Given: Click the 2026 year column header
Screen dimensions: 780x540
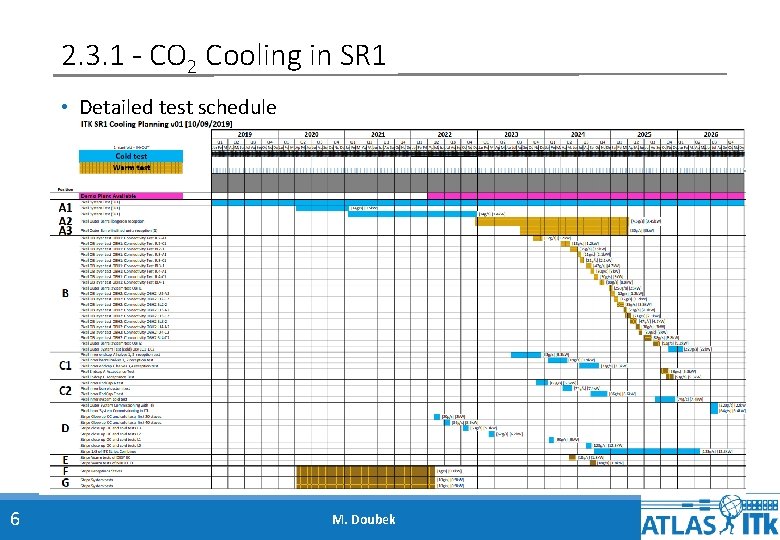Looking at the screenshot, I should 711,134.
